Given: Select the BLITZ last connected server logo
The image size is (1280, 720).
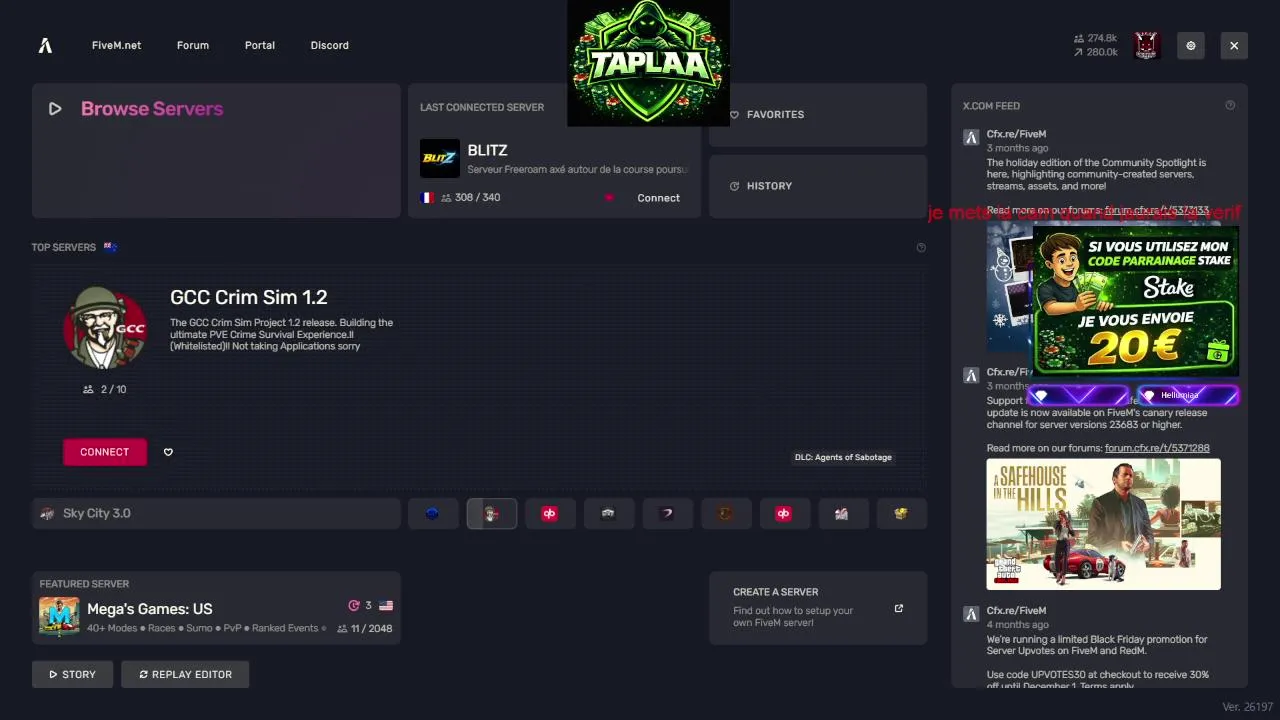Looking at the screenshot, I should (439, 158).
